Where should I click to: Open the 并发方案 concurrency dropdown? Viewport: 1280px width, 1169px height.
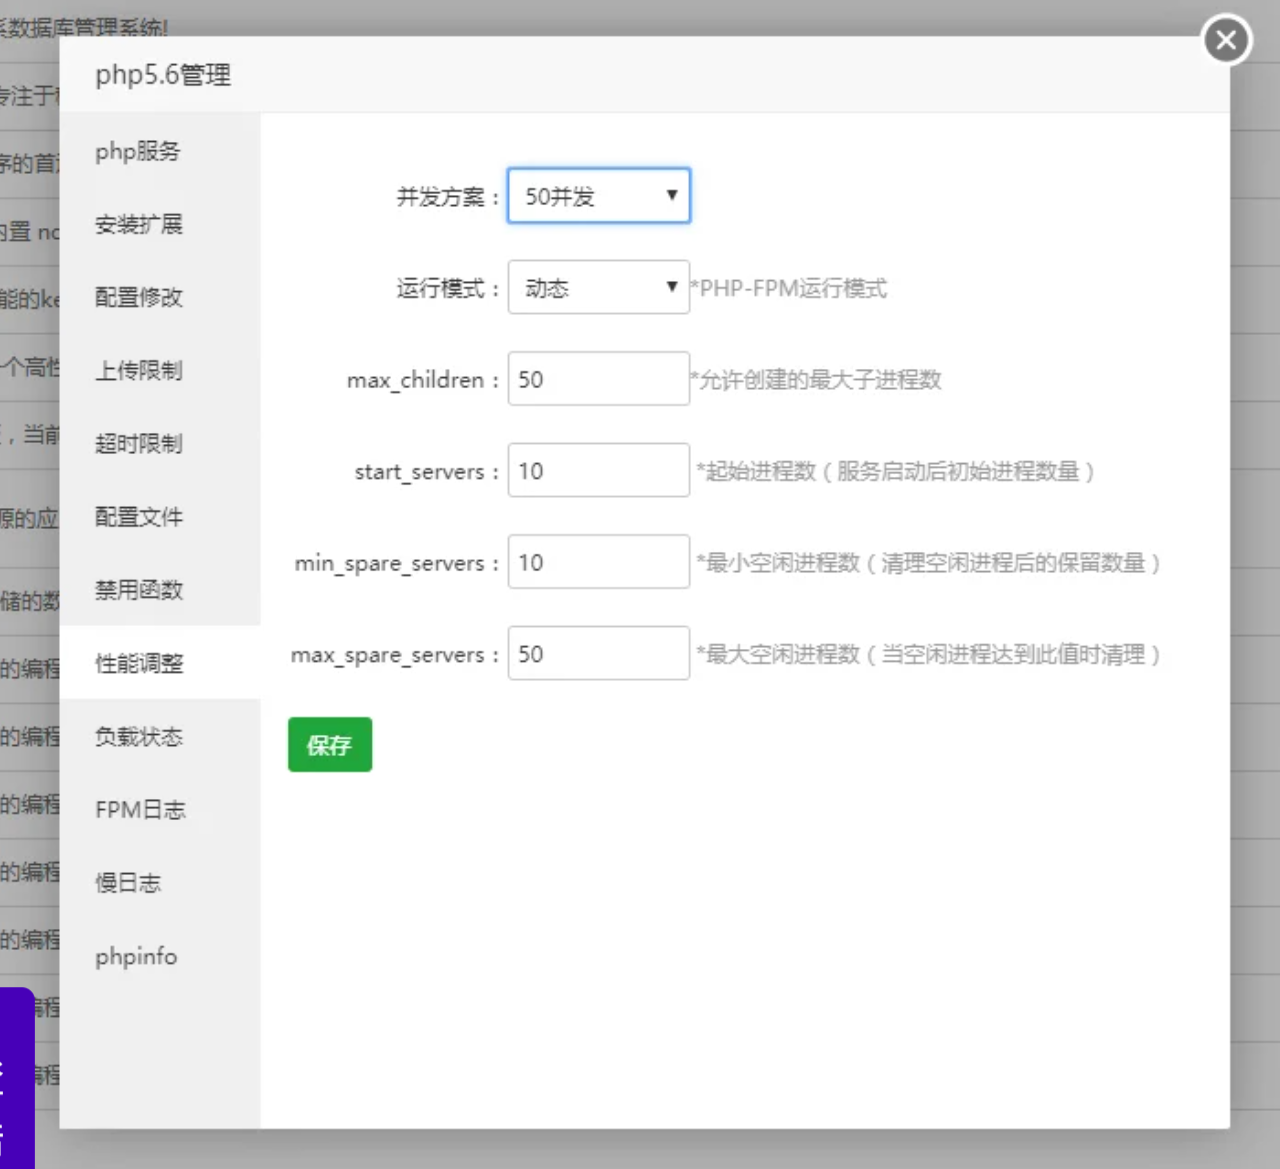coord(598,196)
